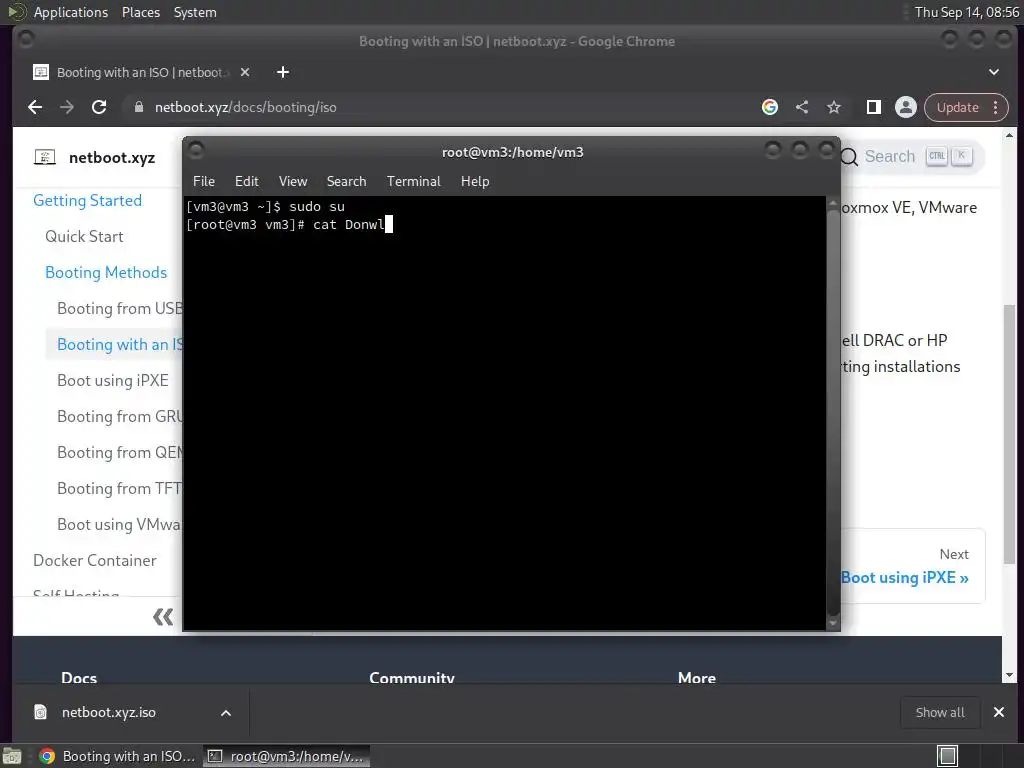This screenshot has width=1024, height=768.
Task: Bookmark this page with star icon
Action: 834,107
